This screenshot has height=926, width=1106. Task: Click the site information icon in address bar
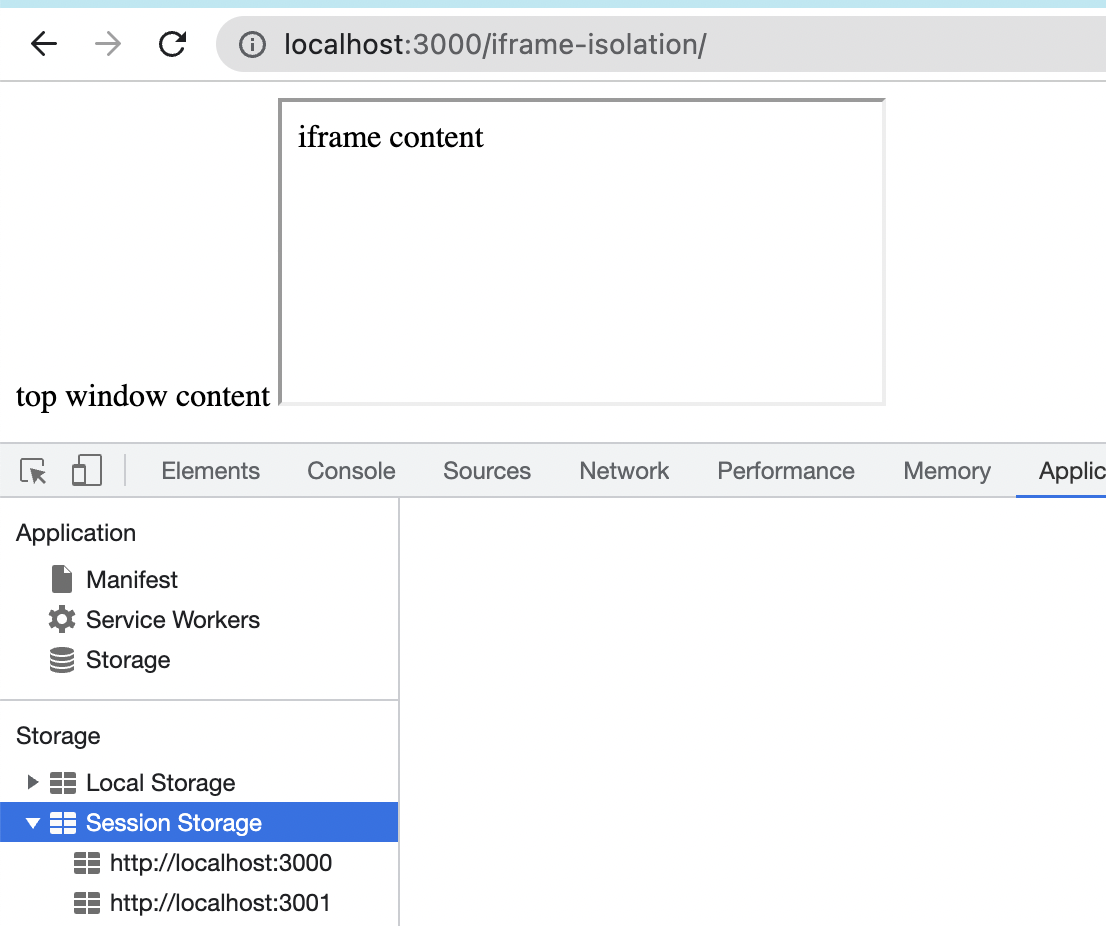click(x=252, y=44)
